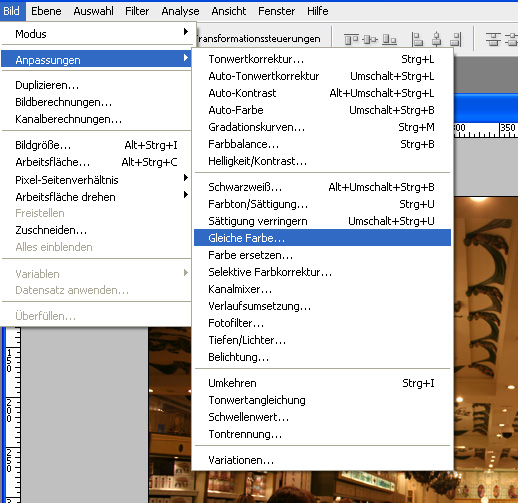Click the align bottom edges icon

(389, 39)
